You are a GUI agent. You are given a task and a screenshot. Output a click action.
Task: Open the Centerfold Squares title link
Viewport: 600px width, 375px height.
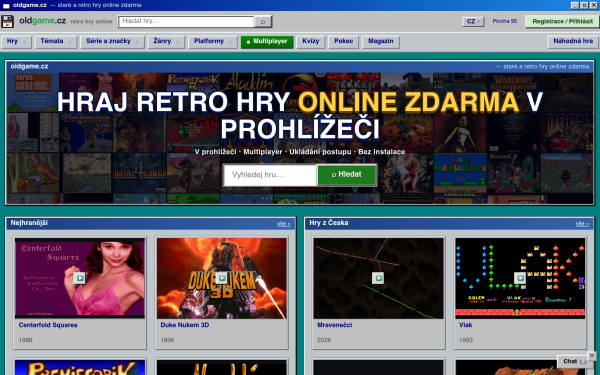tap(48, 325)
